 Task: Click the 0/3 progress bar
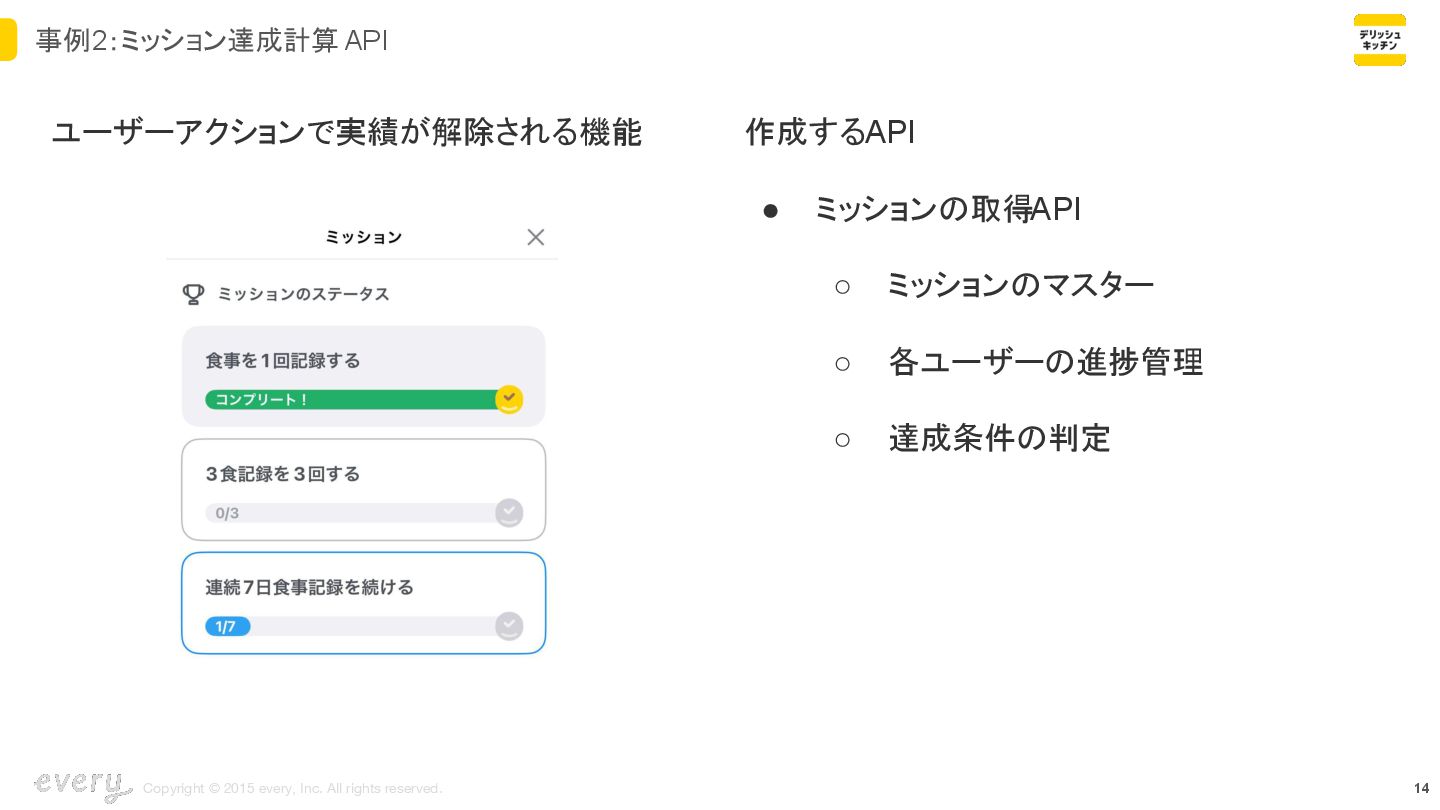point(351,513)
